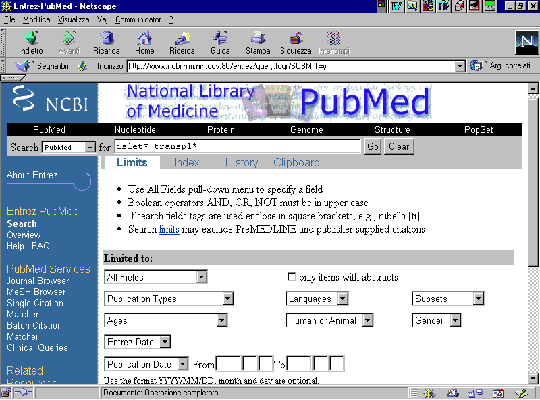The width and height of the screenshot is (540, 400).
Task: Open Nucleotide in the black navigation bar
Action: pyautogui.click(x=135, y=130)
